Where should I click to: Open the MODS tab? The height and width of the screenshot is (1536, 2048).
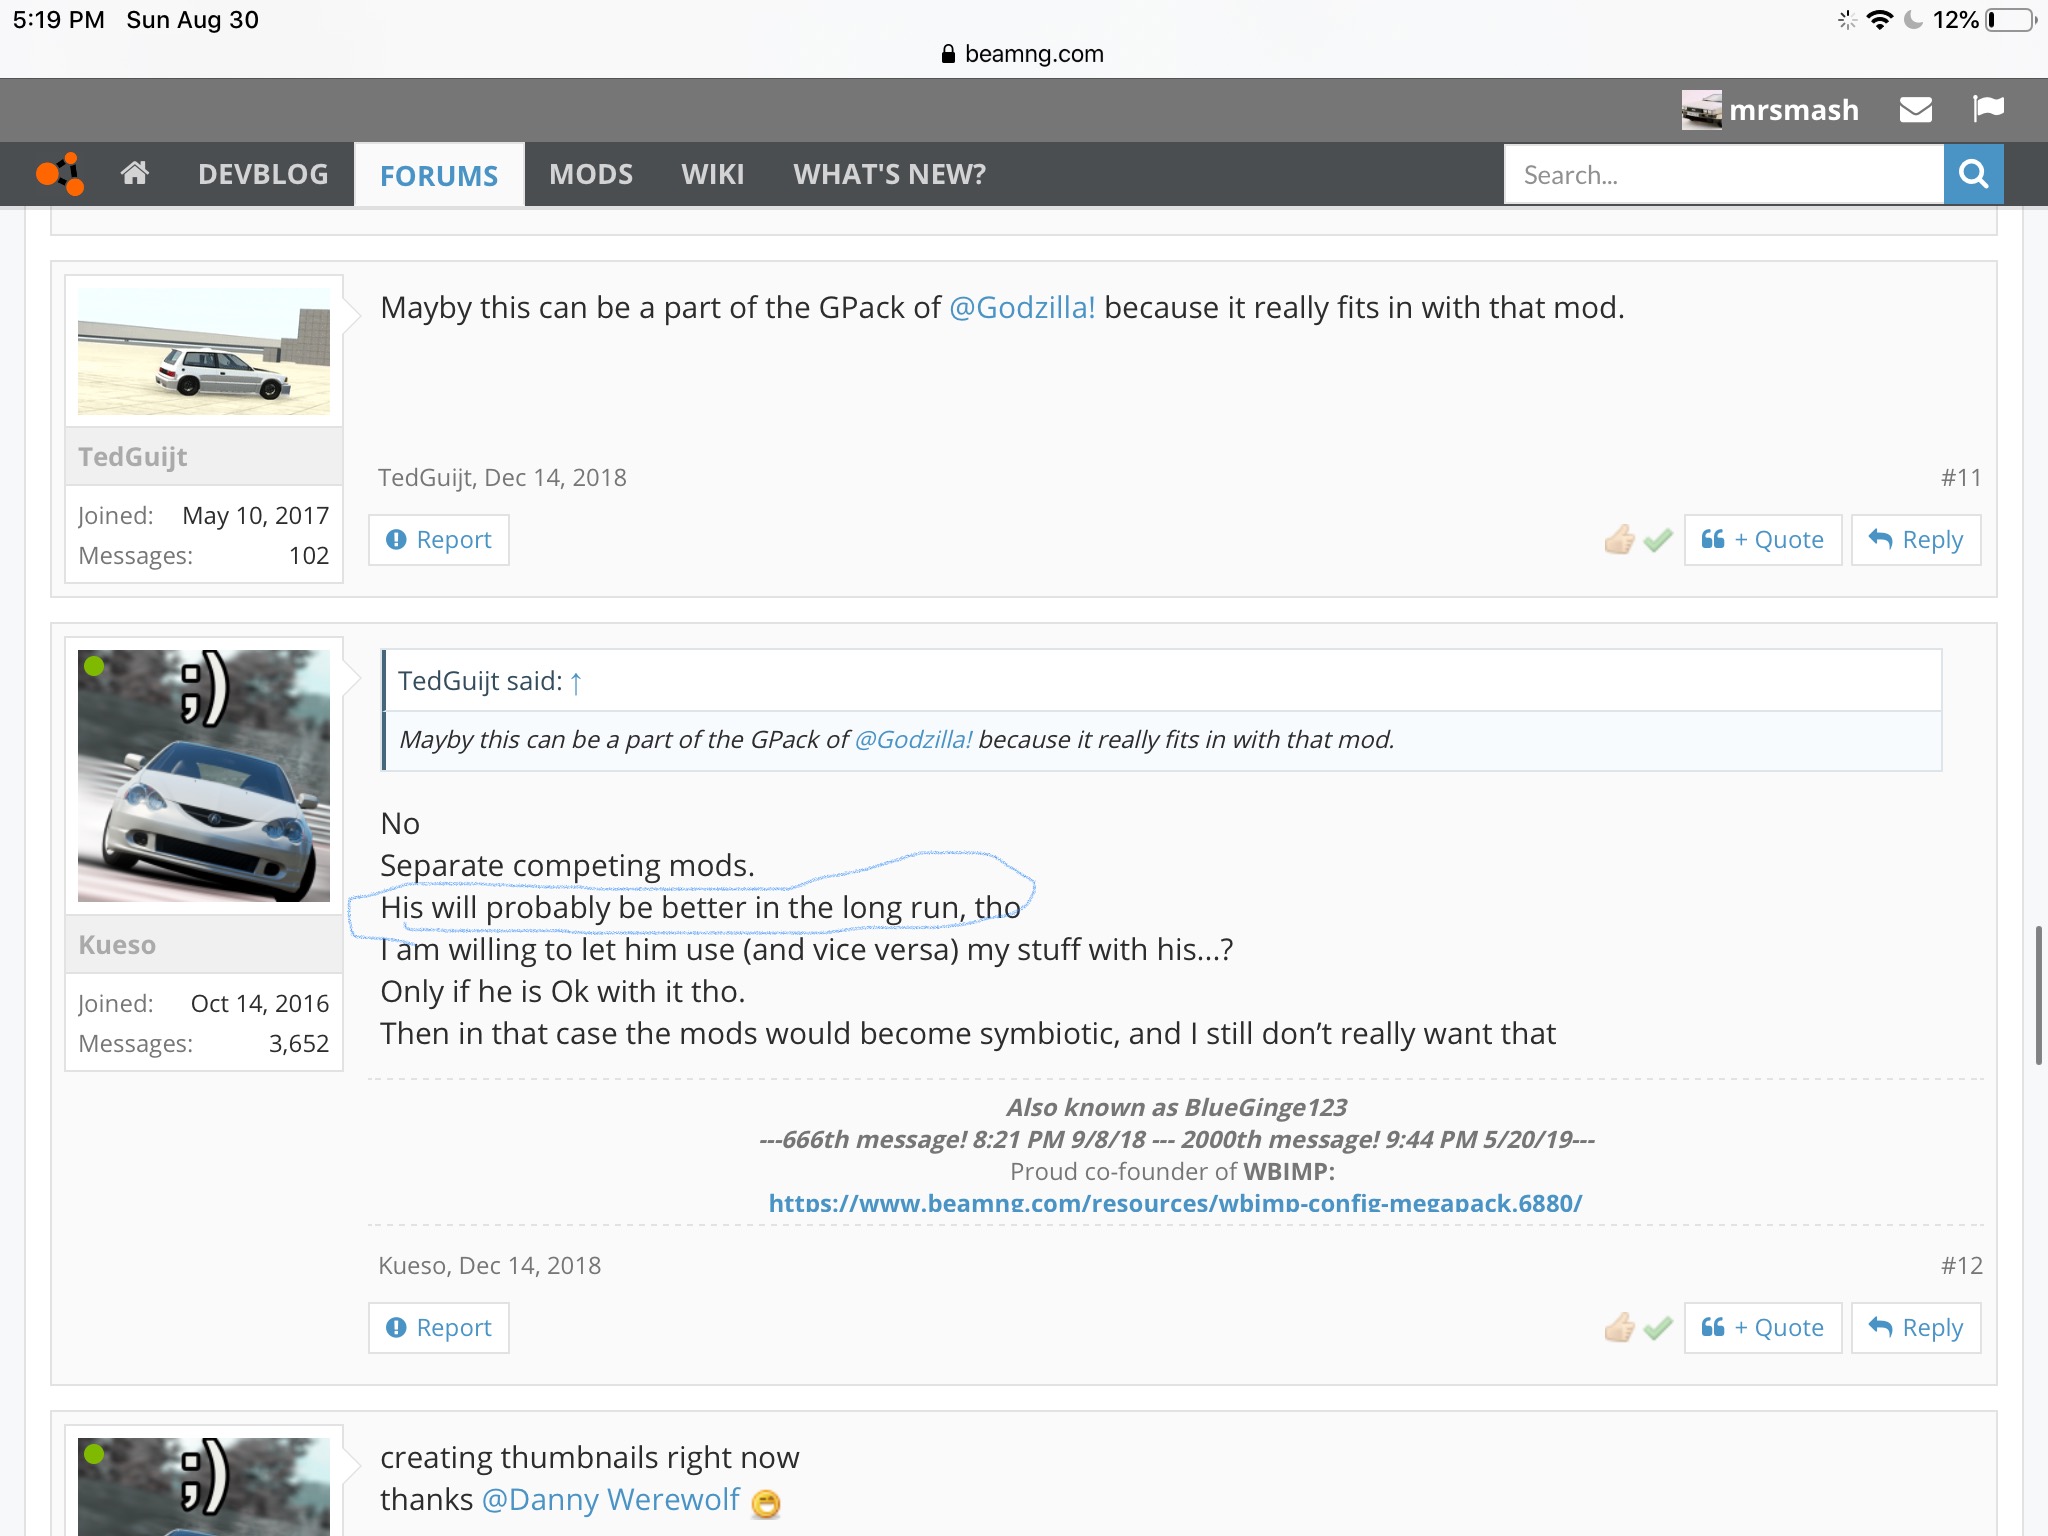[x=591, y=174]
